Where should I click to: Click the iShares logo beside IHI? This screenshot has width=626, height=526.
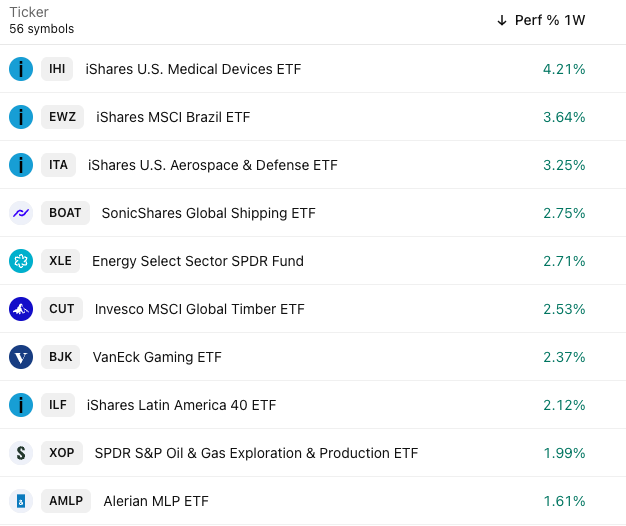tap(21, 69)
